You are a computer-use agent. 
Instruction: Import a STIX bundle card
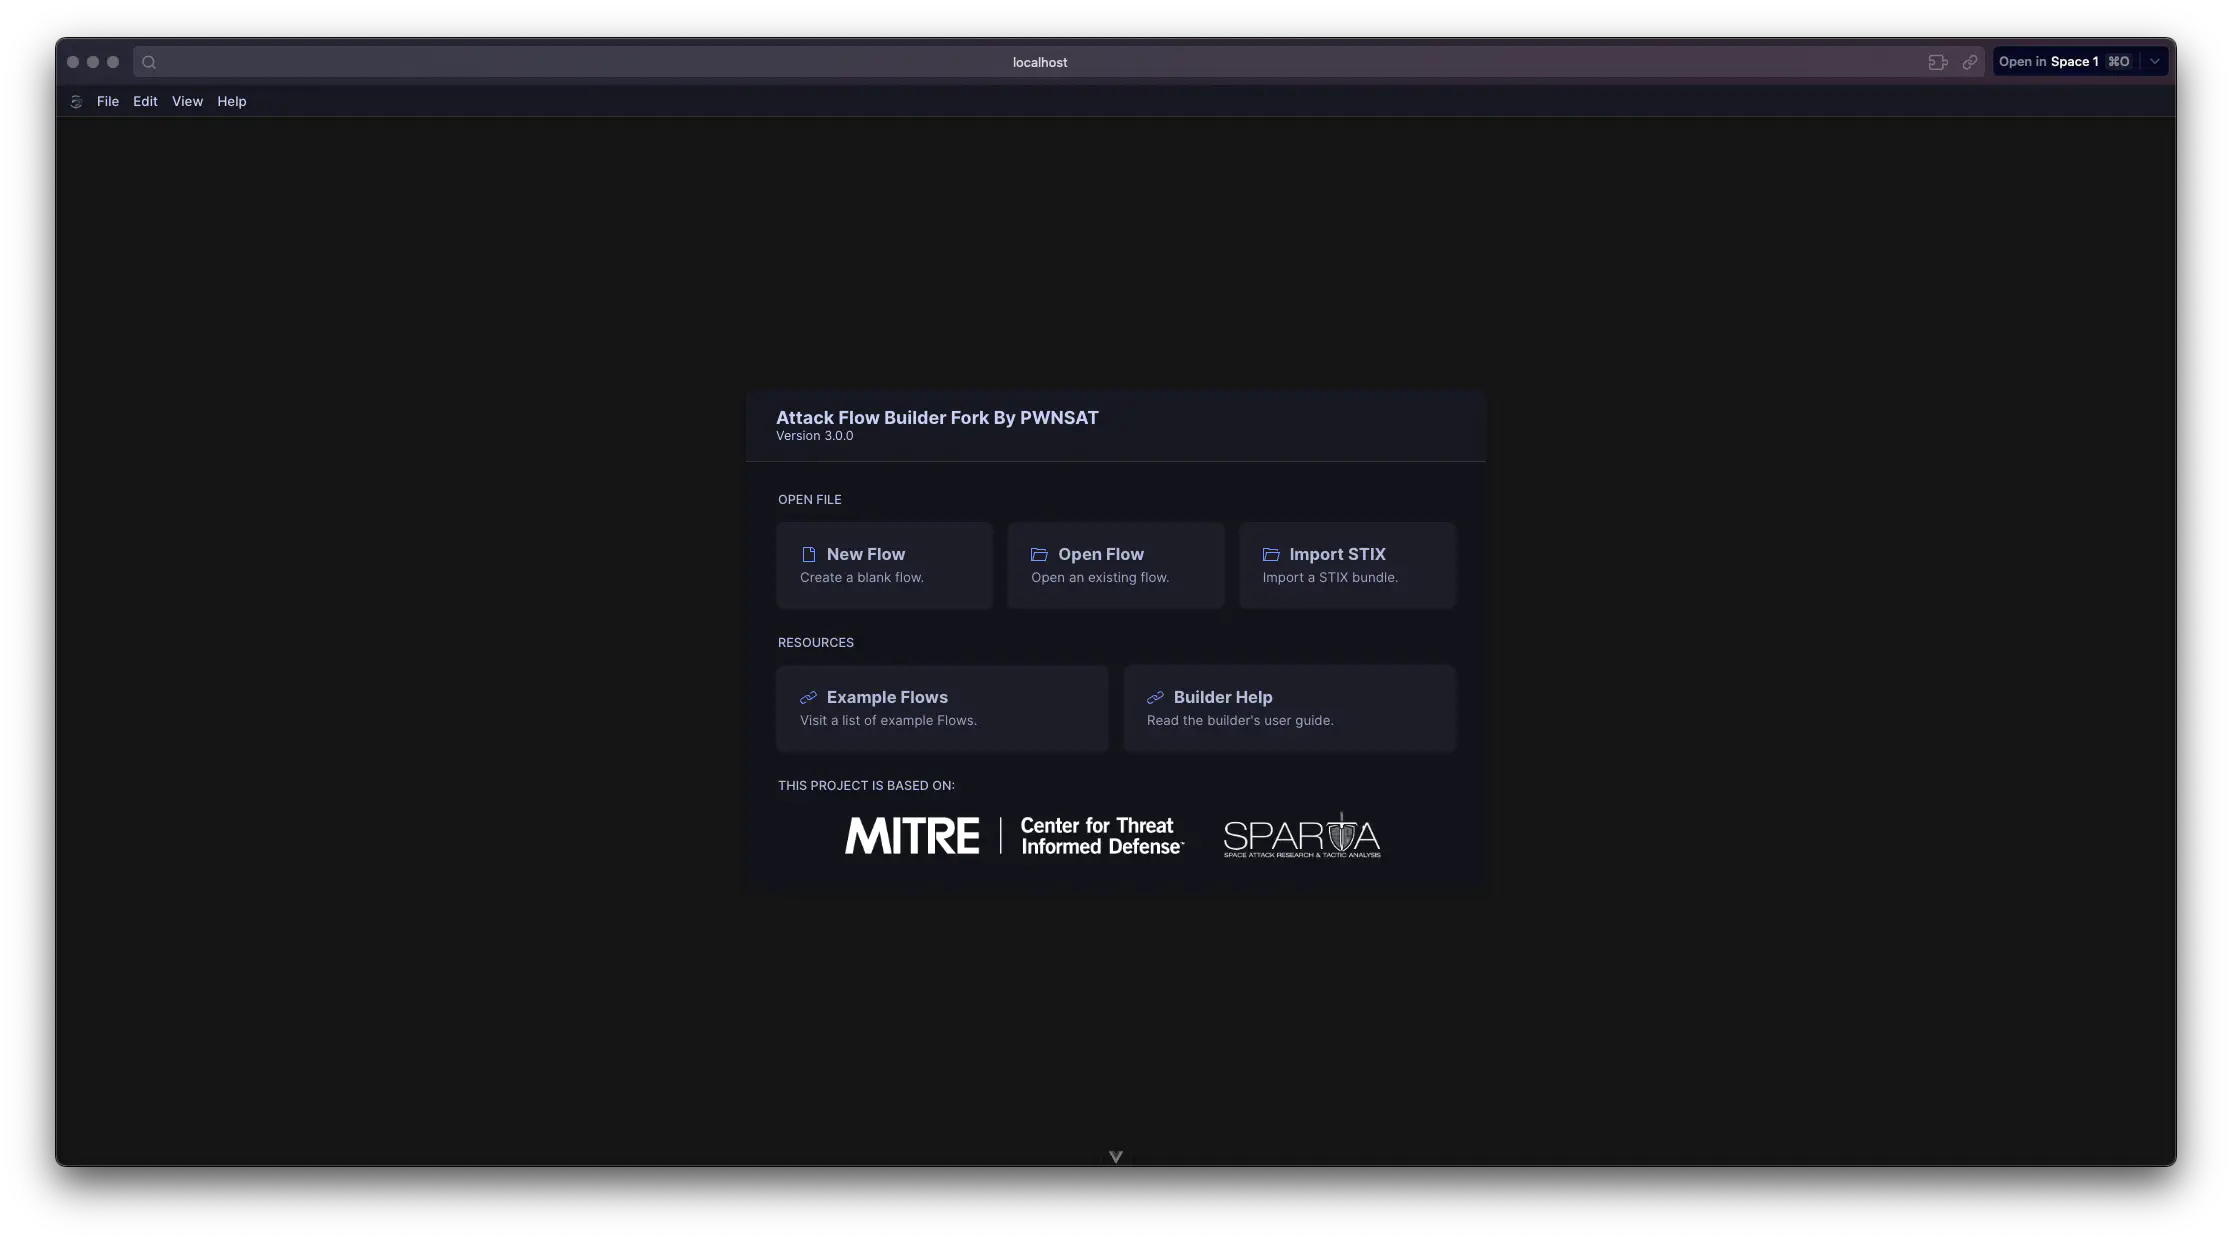pyautogui.click(x=1347, y=565)
